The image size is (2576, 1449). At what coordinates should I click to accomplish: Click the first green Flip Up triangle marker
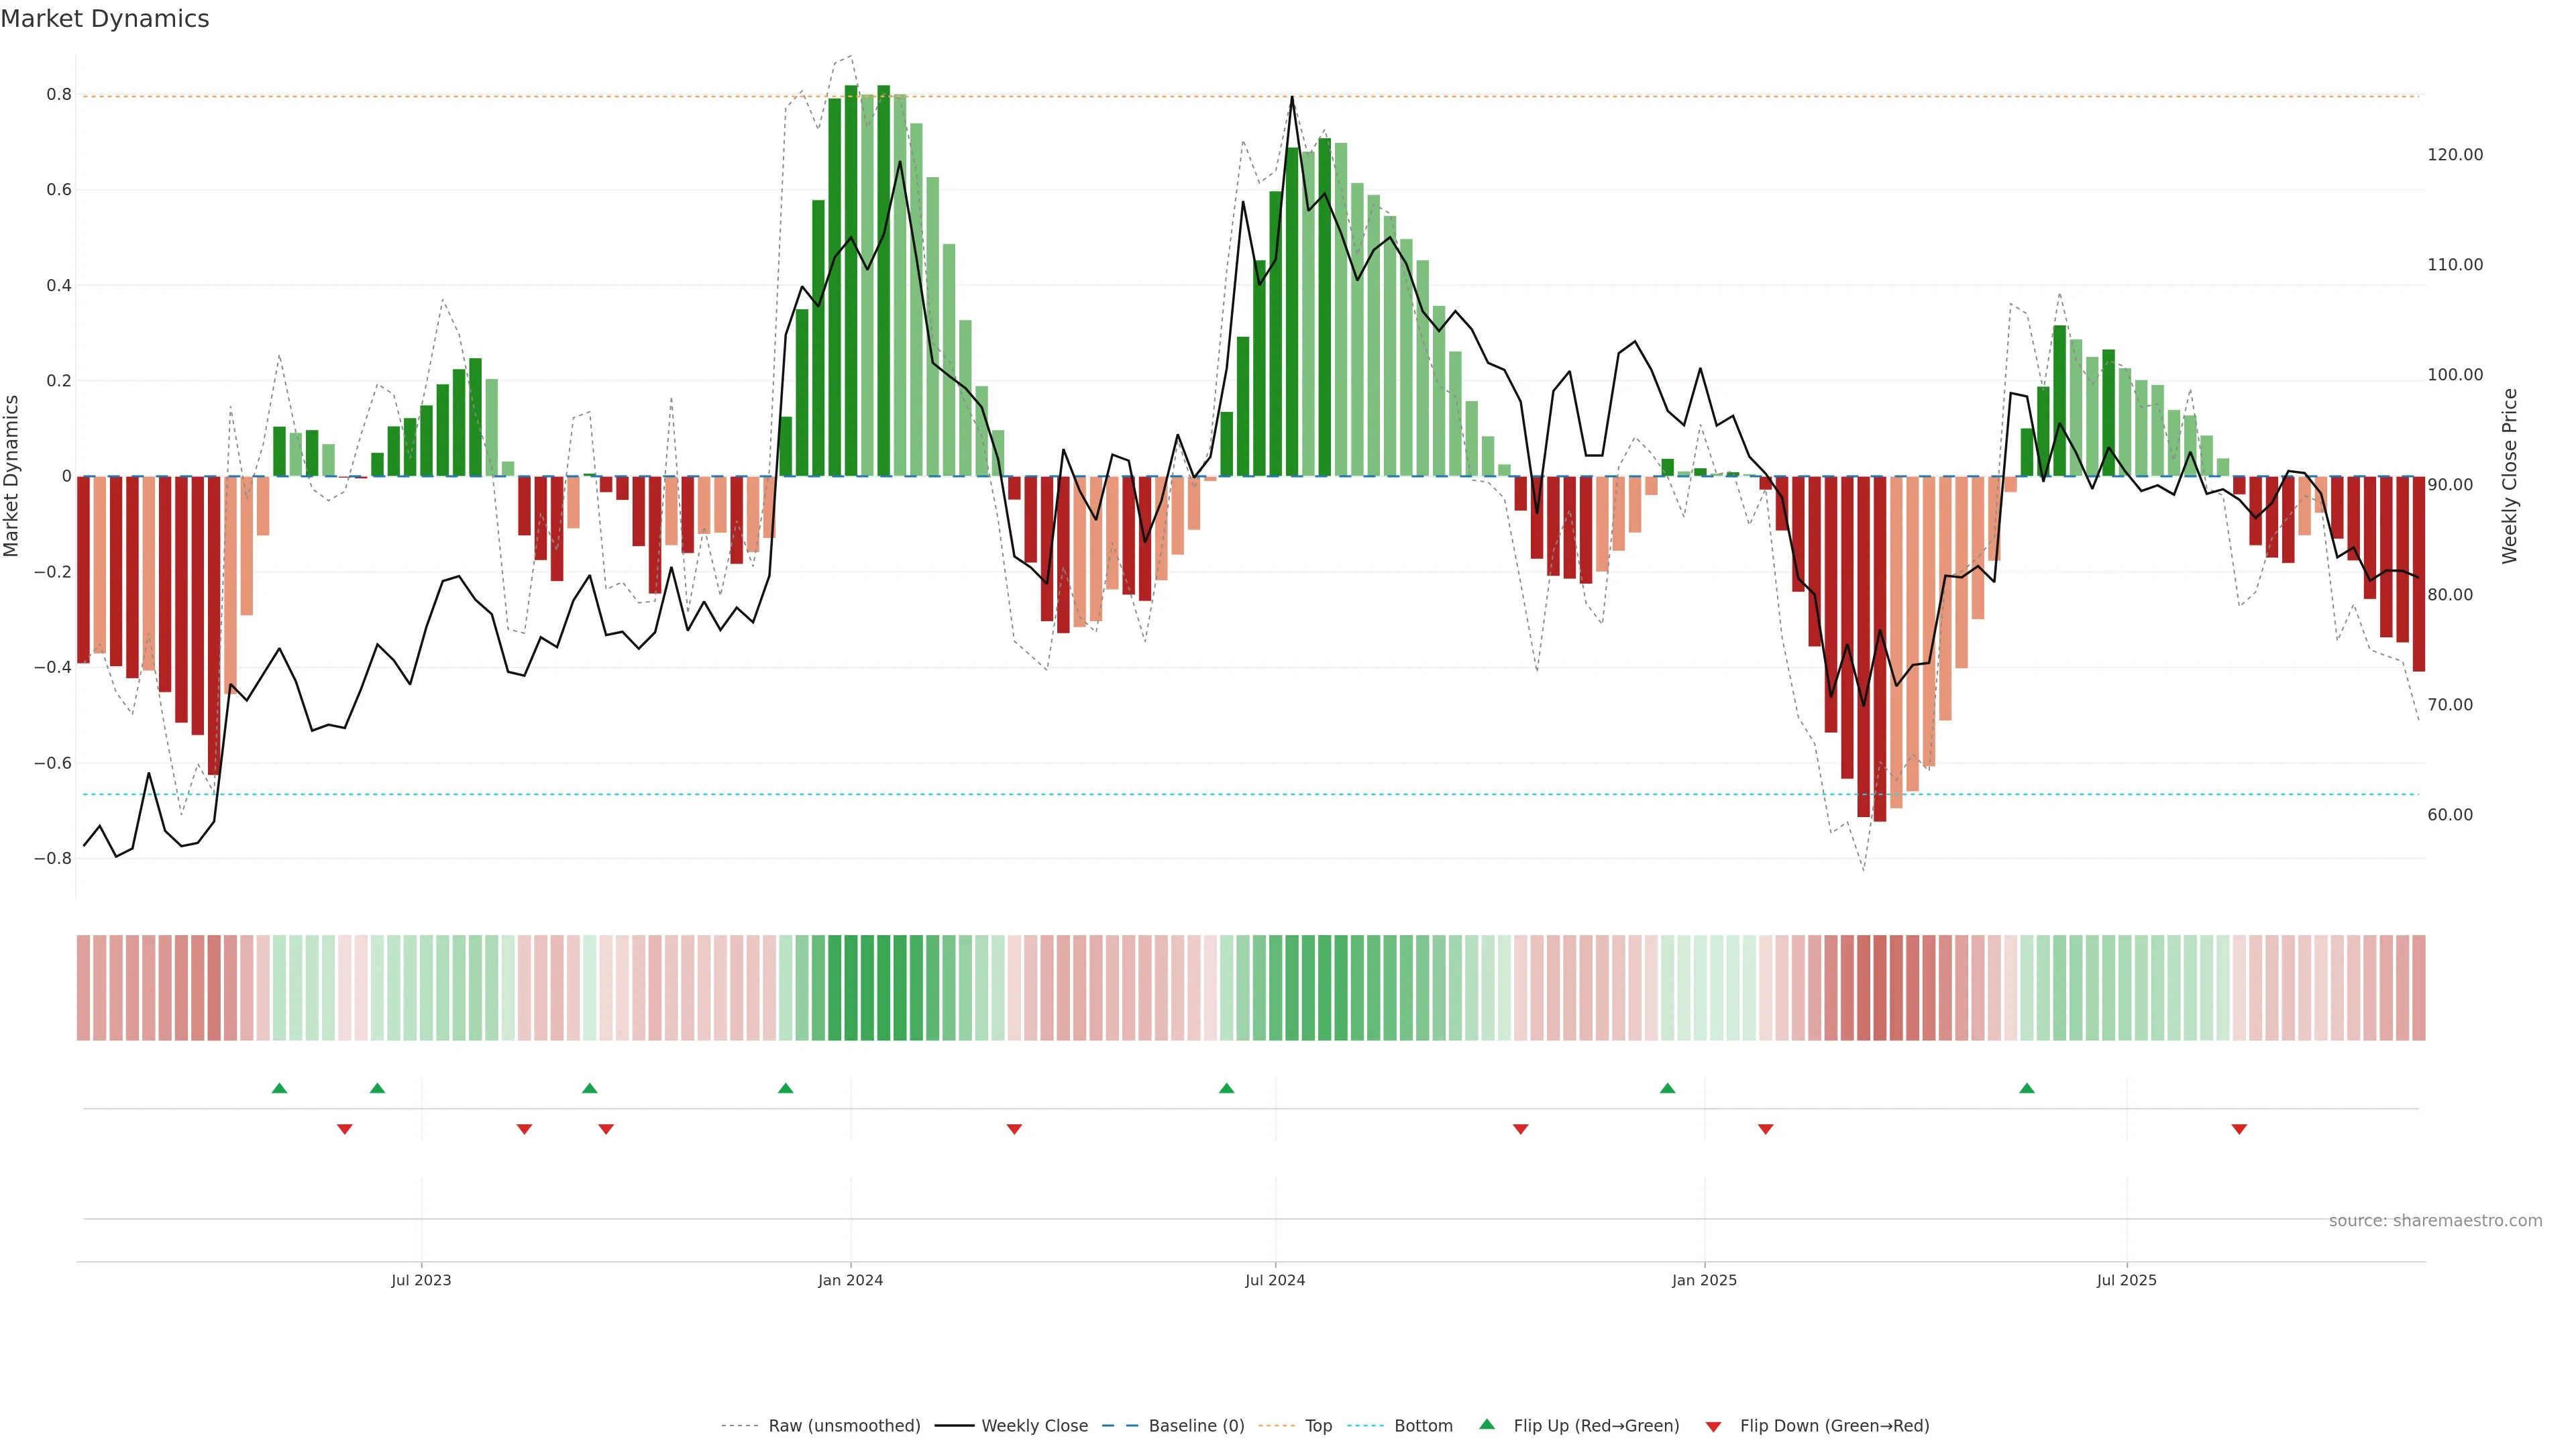tap(279, 1088)
